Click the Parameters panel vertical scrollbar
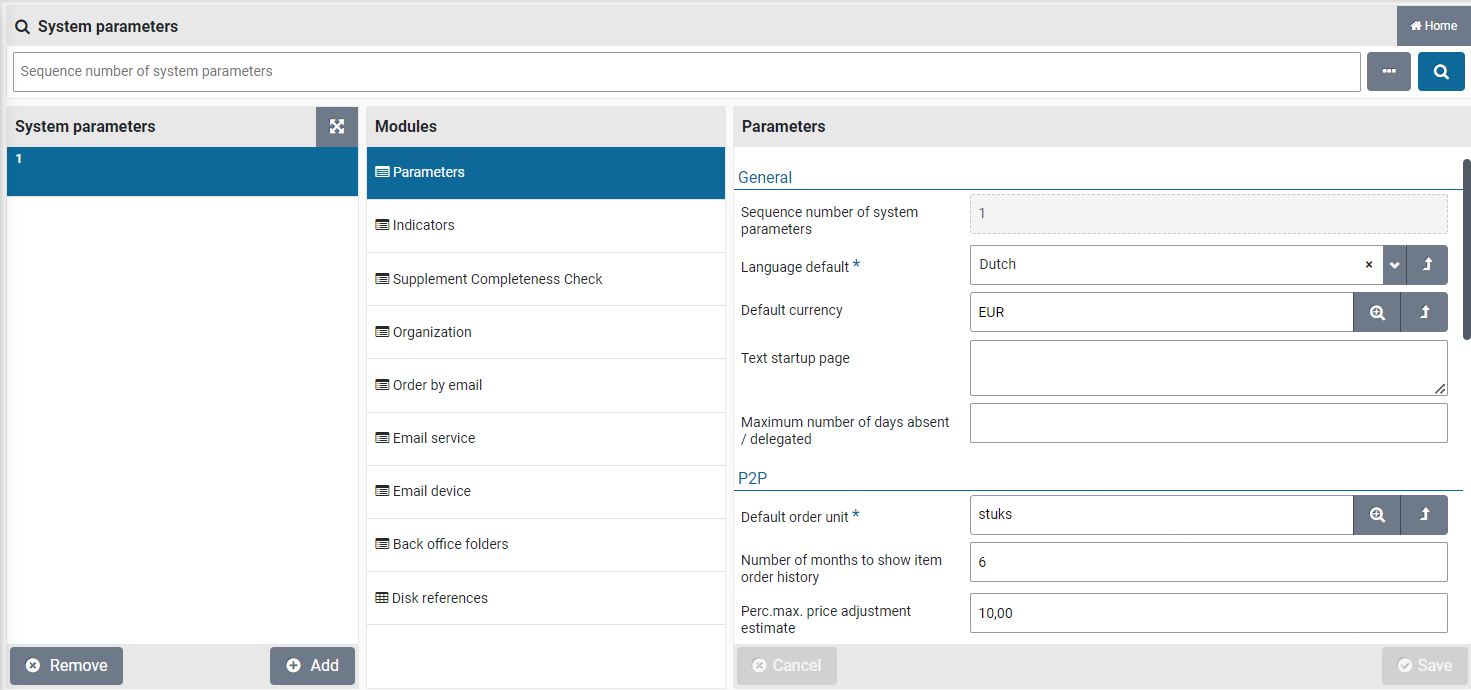1471x690 pixels. tap(1466, 250)
